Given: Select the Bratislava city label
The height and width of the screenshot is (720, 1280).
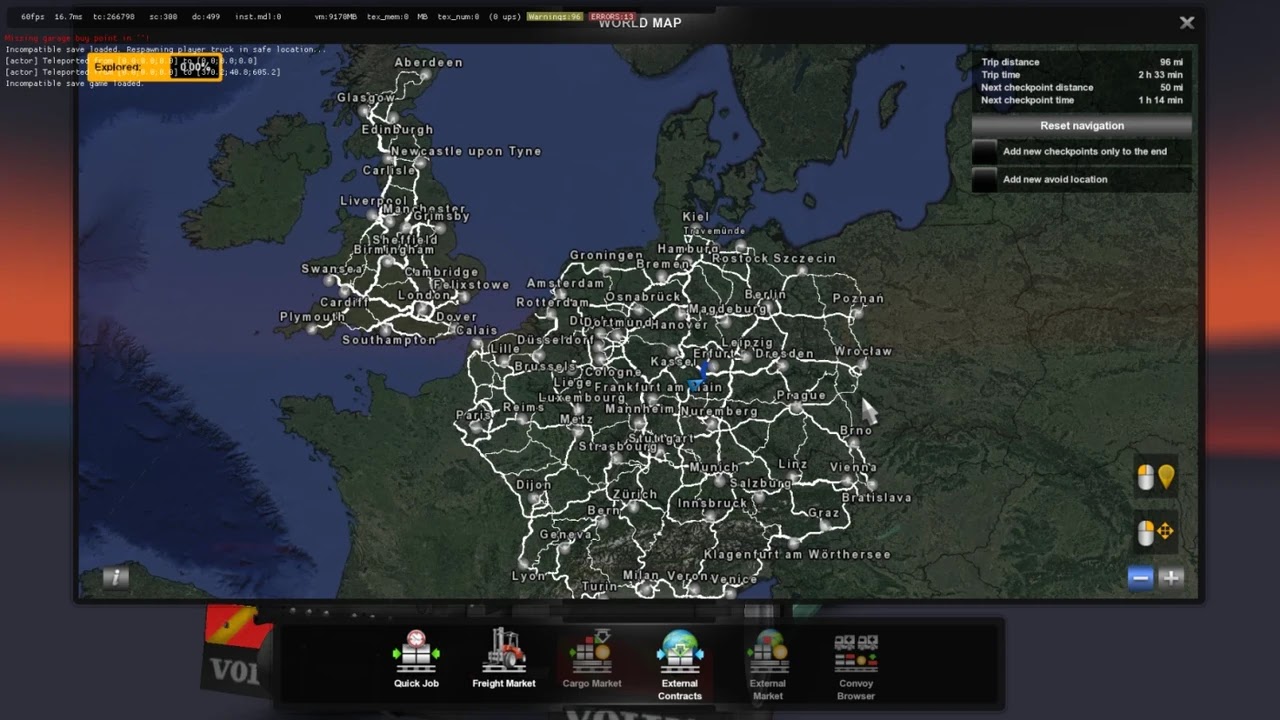Looking at the screenshot, I should [876, 497].
